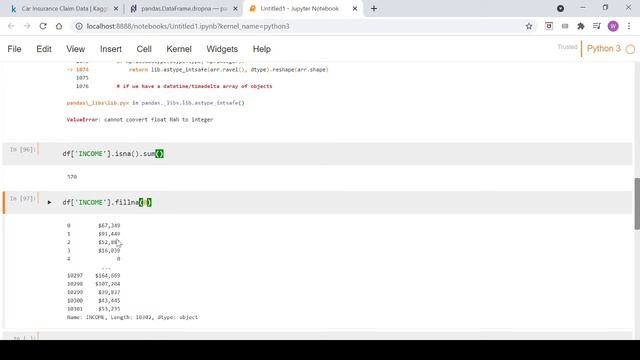Open the browser home page
The image size is (640, 360).
pos(59,26)
